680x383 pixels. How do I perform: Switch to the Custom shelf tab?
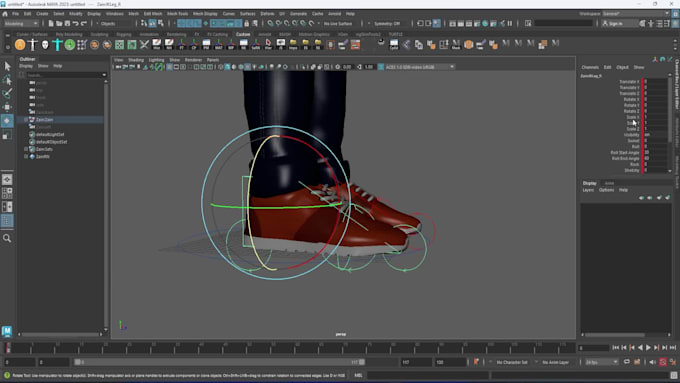coord(243,34)
